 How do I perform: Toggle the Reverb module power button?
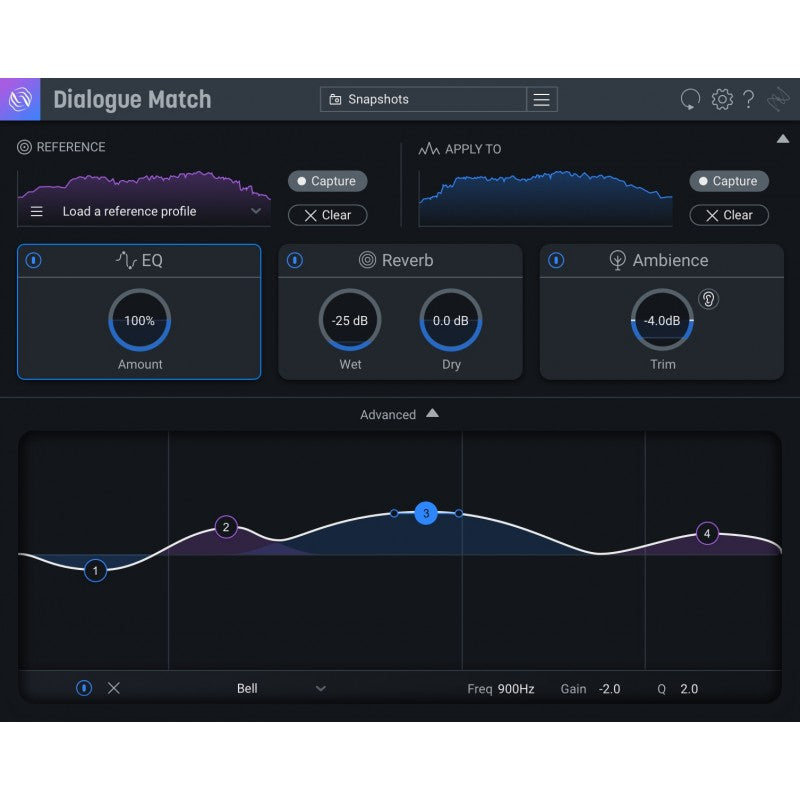click(x=294, y=260)
